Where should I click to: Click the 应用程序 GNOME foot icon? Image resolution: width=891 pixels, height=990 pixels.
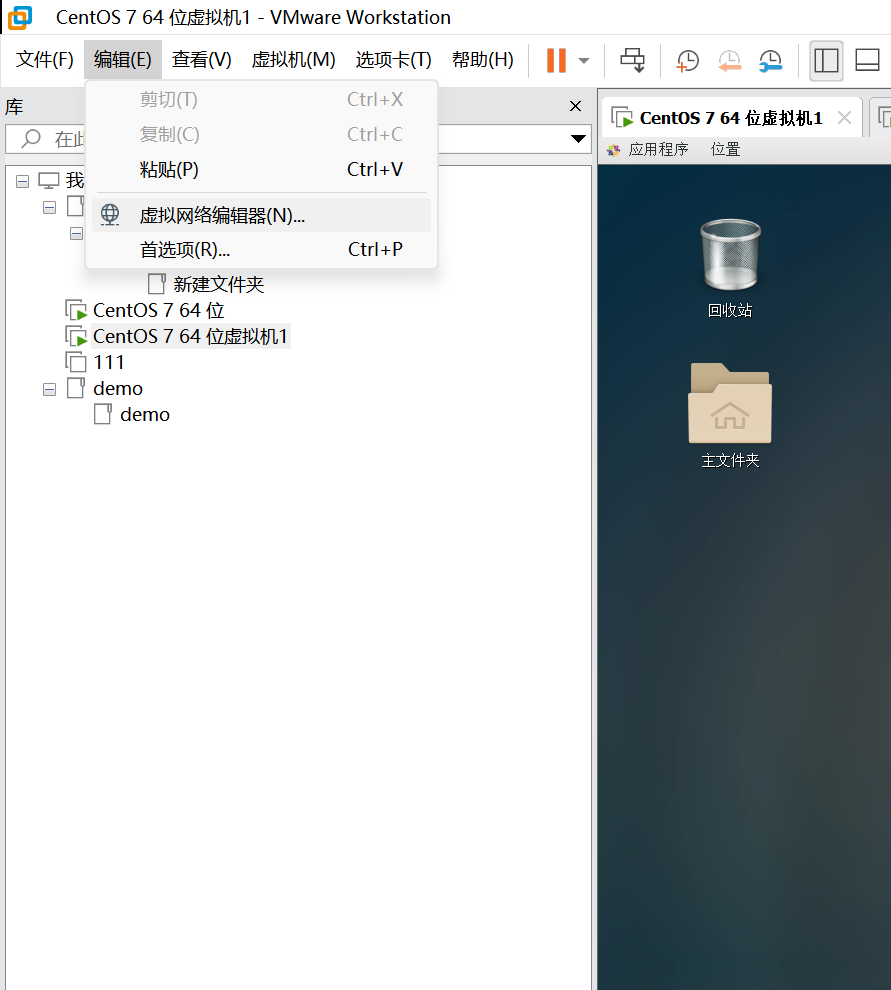tap(613, 150)
